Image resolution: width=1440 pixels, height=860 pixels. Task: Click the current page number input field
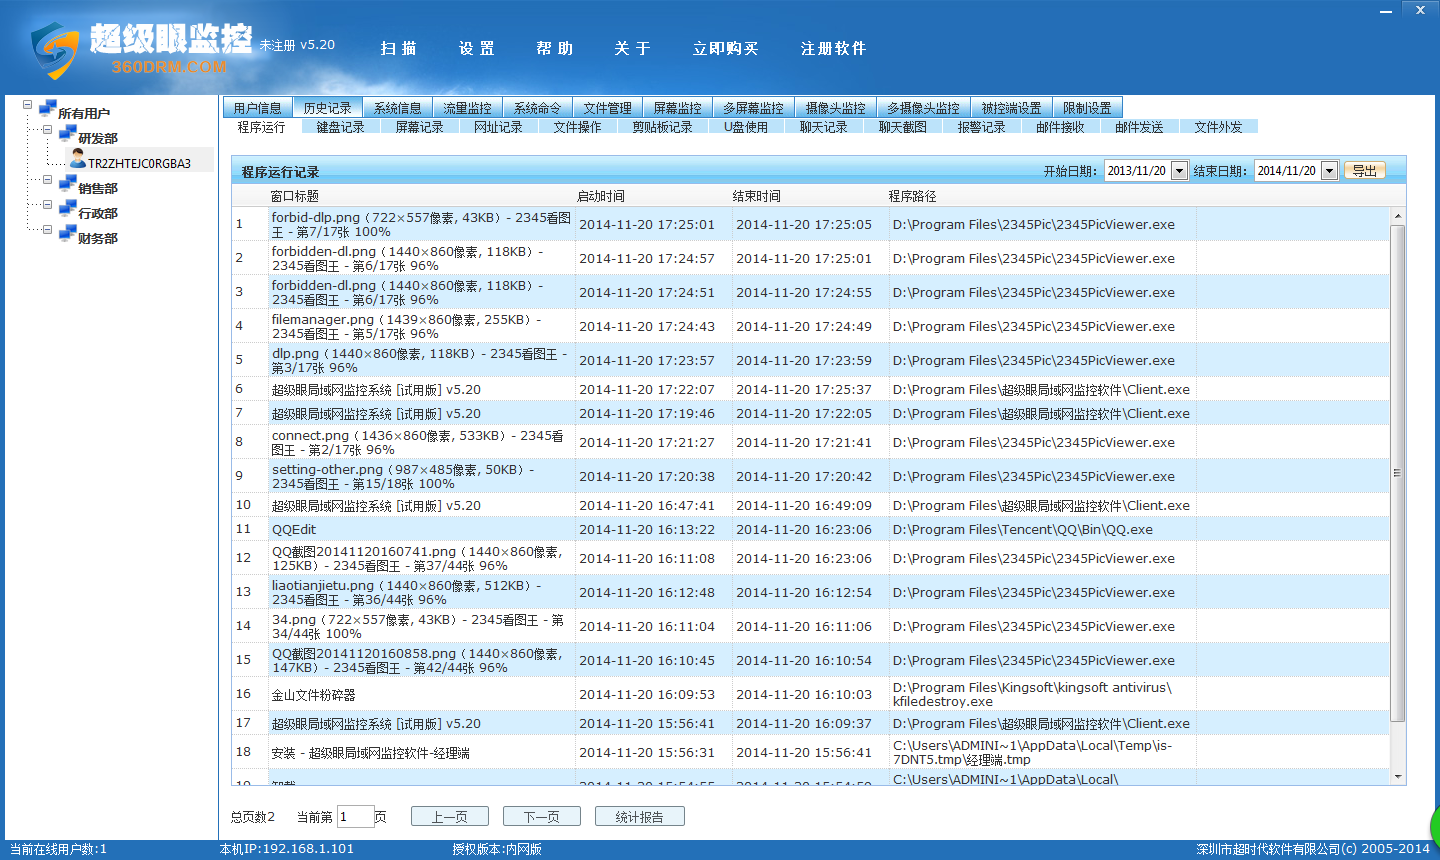point(355,817)
